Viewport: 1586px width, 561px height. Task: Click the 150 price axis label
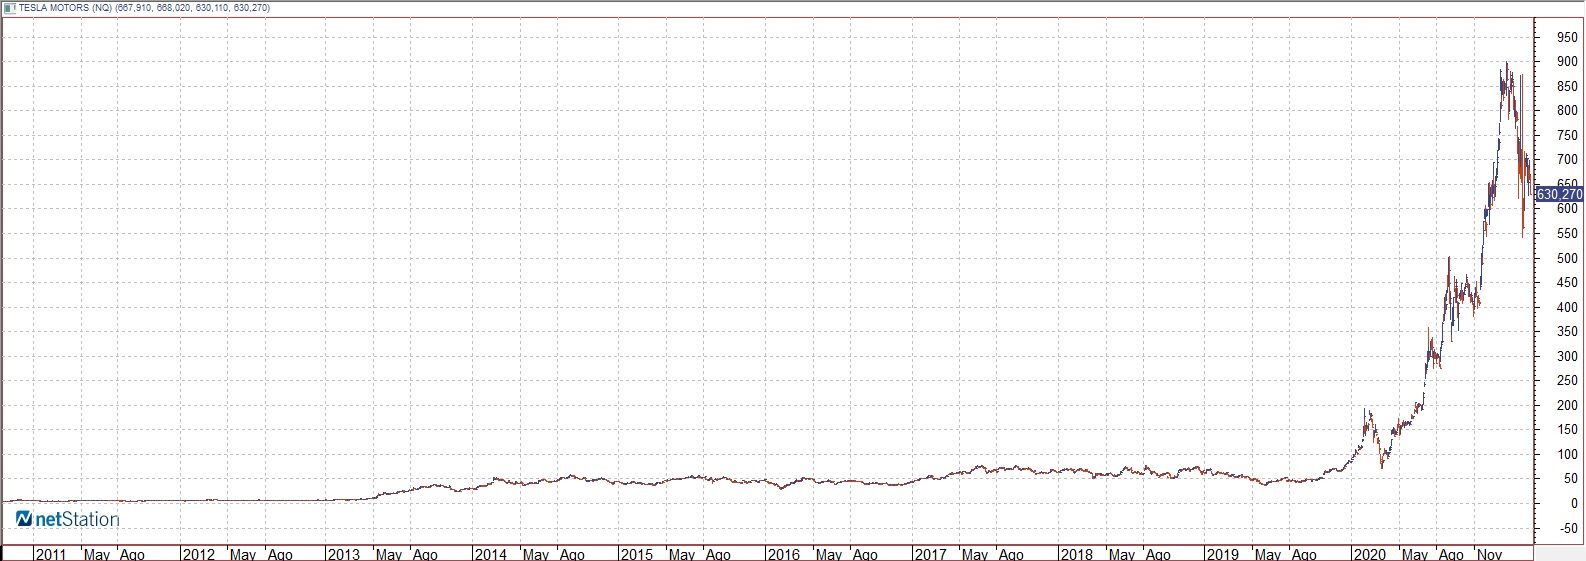tap(1569, 430)
